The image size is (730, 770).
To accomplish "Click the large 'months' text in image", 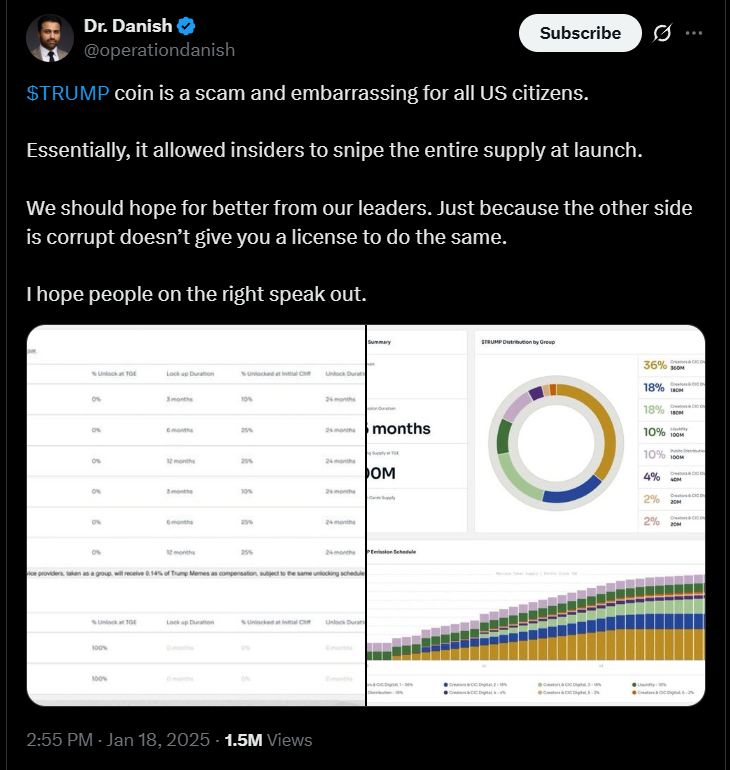I will click(x=401, y=429).
